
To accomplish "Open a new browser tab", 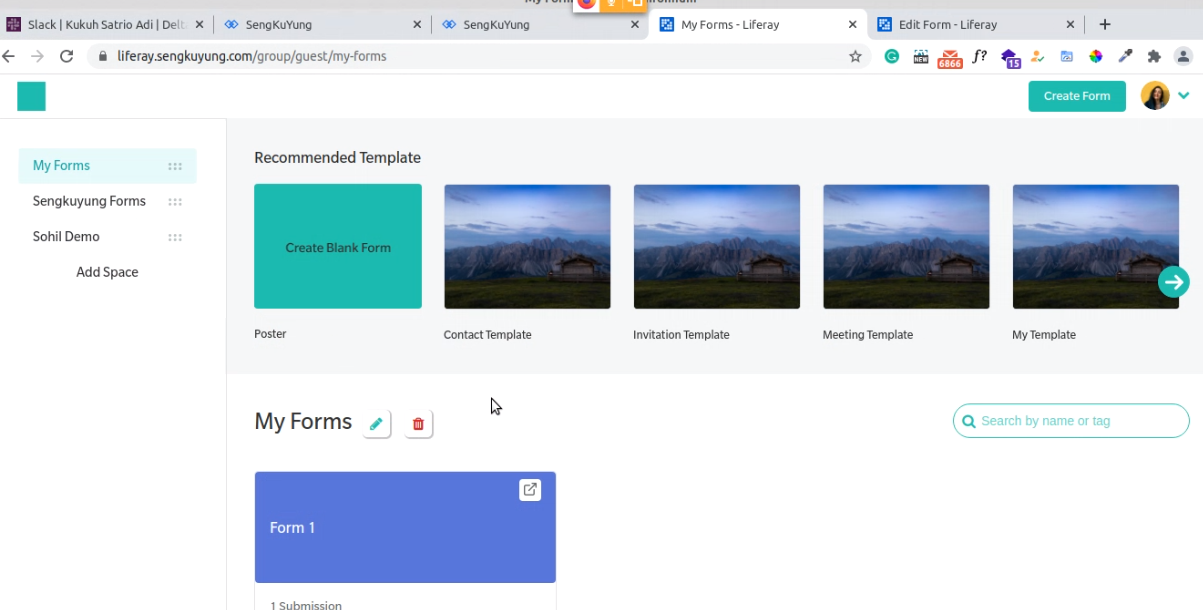I will (x=1105, y=24).
